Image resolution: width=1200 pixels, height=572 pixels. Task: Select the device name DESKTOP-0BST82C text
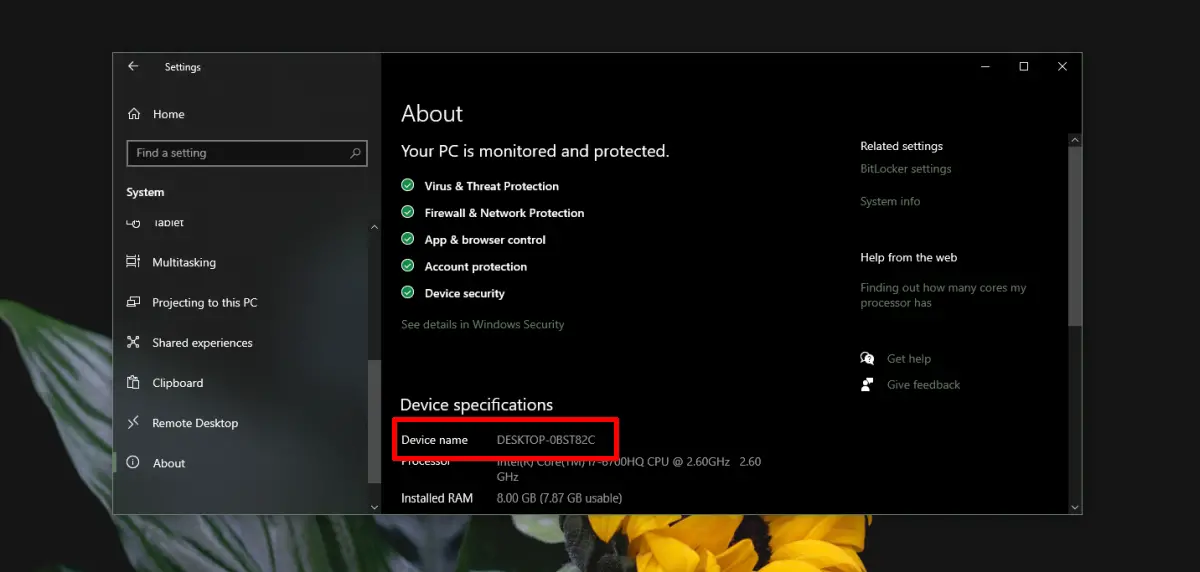[546, 440]
